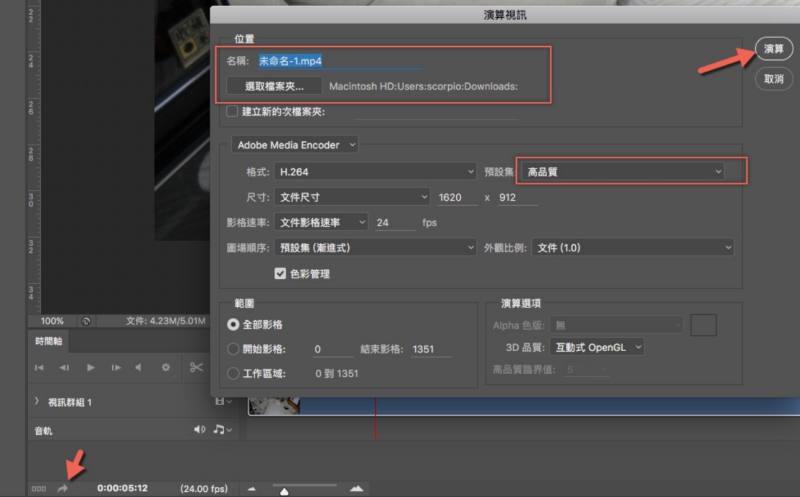The height and width of the screenshot is (497, 800).
Task: Jump to first frame in timeline
Action: coord(40,367)
